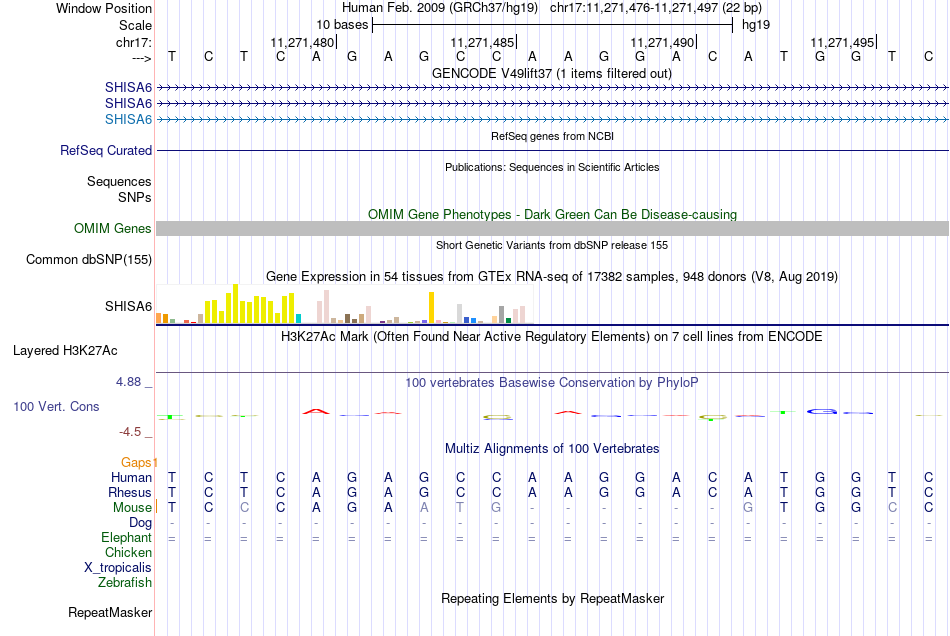
Task: Select the Scale track label
Action: coord(135,25)
